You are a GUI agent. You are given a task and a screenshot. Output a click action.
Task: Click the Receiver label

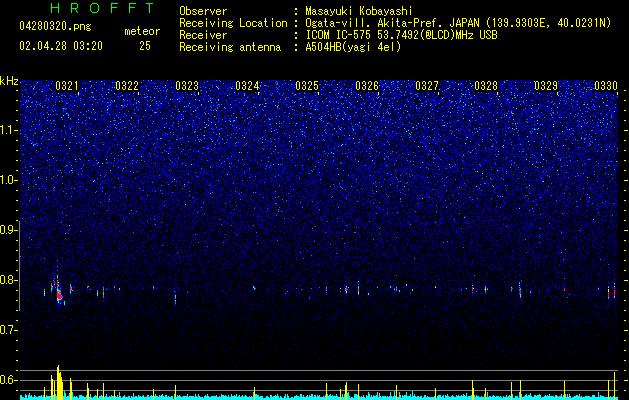tap(203, 35)
